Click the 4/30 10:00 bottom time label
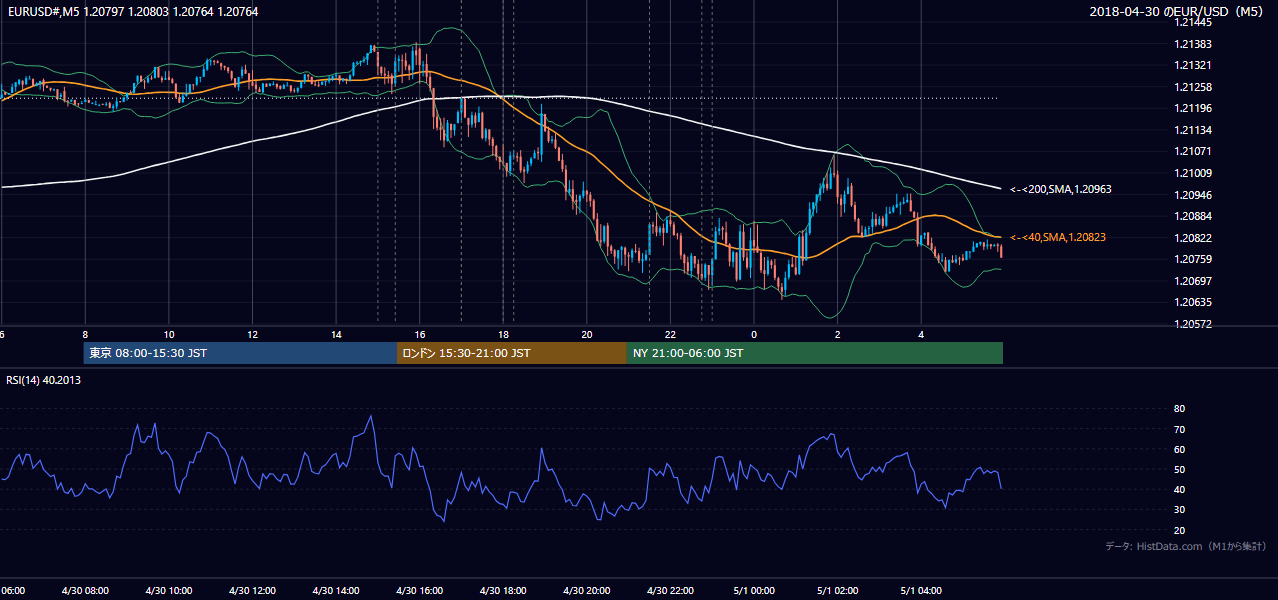The image size is (1278, 600). point(168,590)
